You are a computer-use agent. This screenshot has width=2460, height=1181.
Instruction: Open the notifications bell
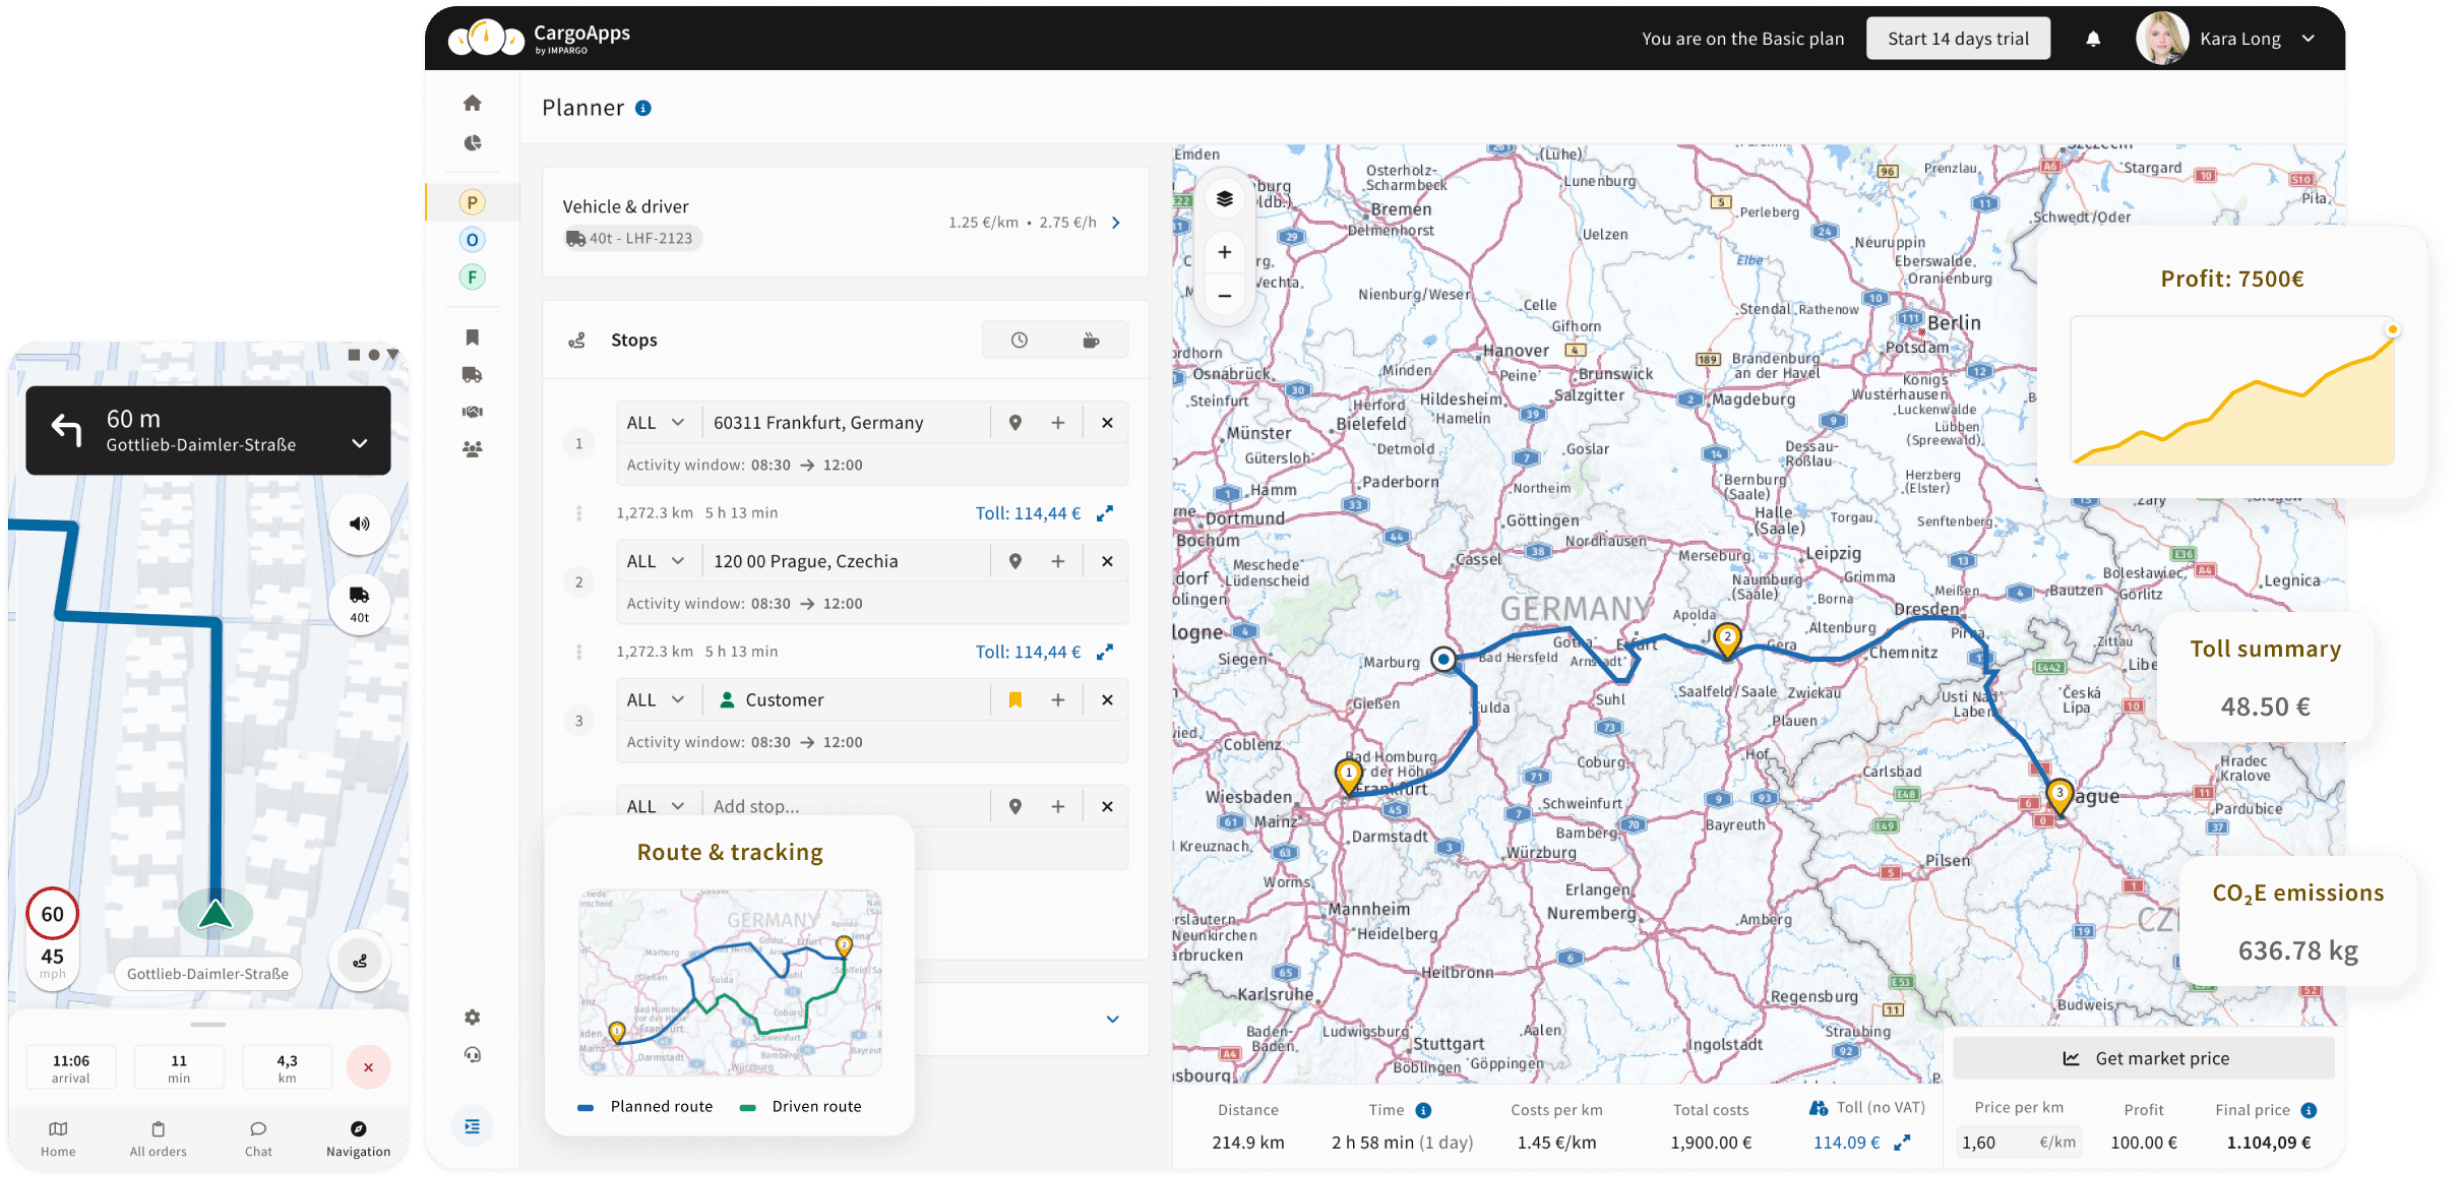click(x=2092, y=39)
